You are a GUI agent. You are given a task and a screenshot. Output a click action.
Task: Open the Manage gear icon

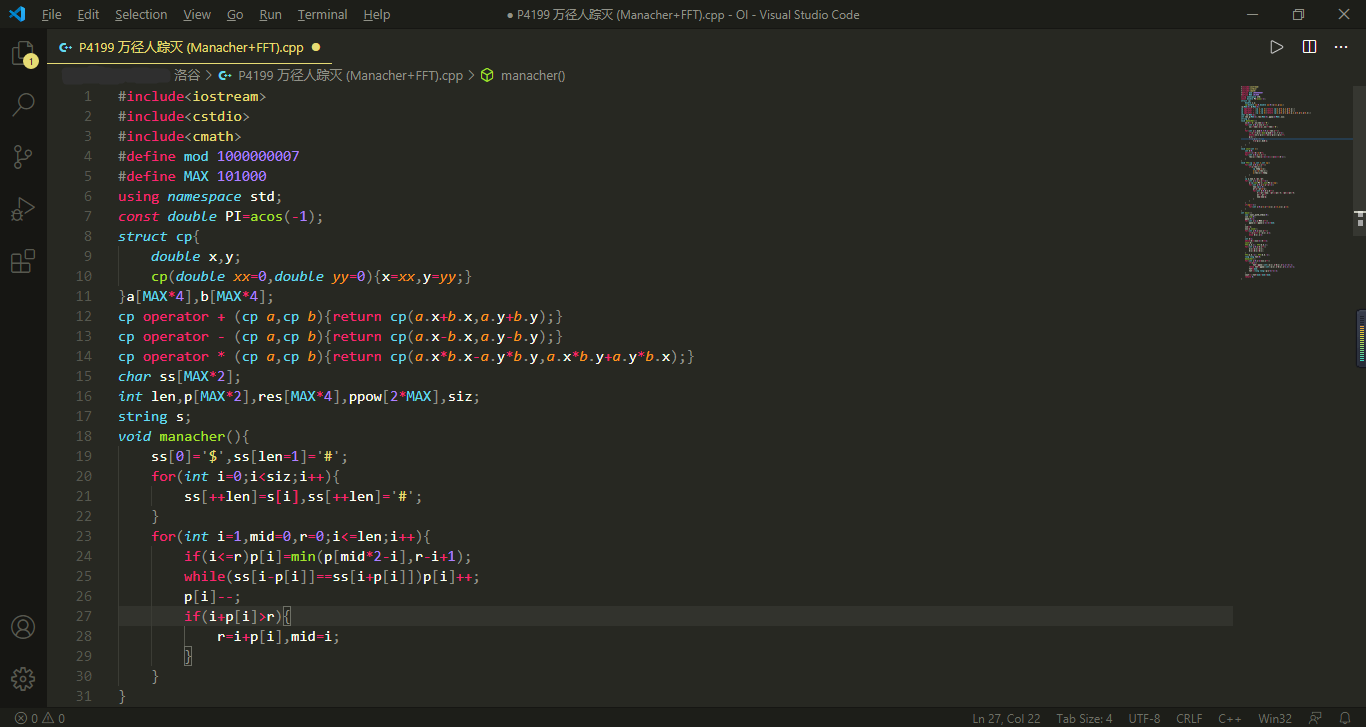pos(23,679)
